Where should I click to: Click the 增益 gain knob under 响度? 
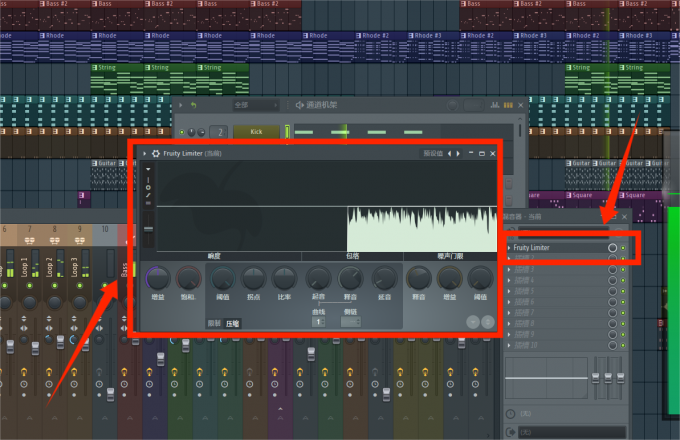tap(158, 278)
